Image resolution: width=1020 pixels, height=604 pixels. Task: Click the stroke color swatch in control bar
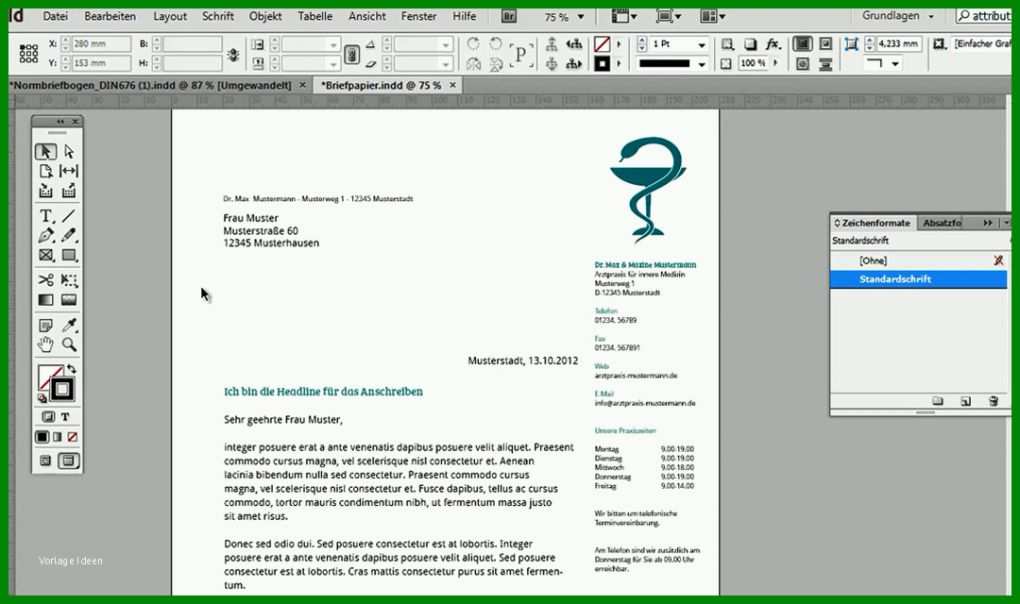(x=602, y=64)
